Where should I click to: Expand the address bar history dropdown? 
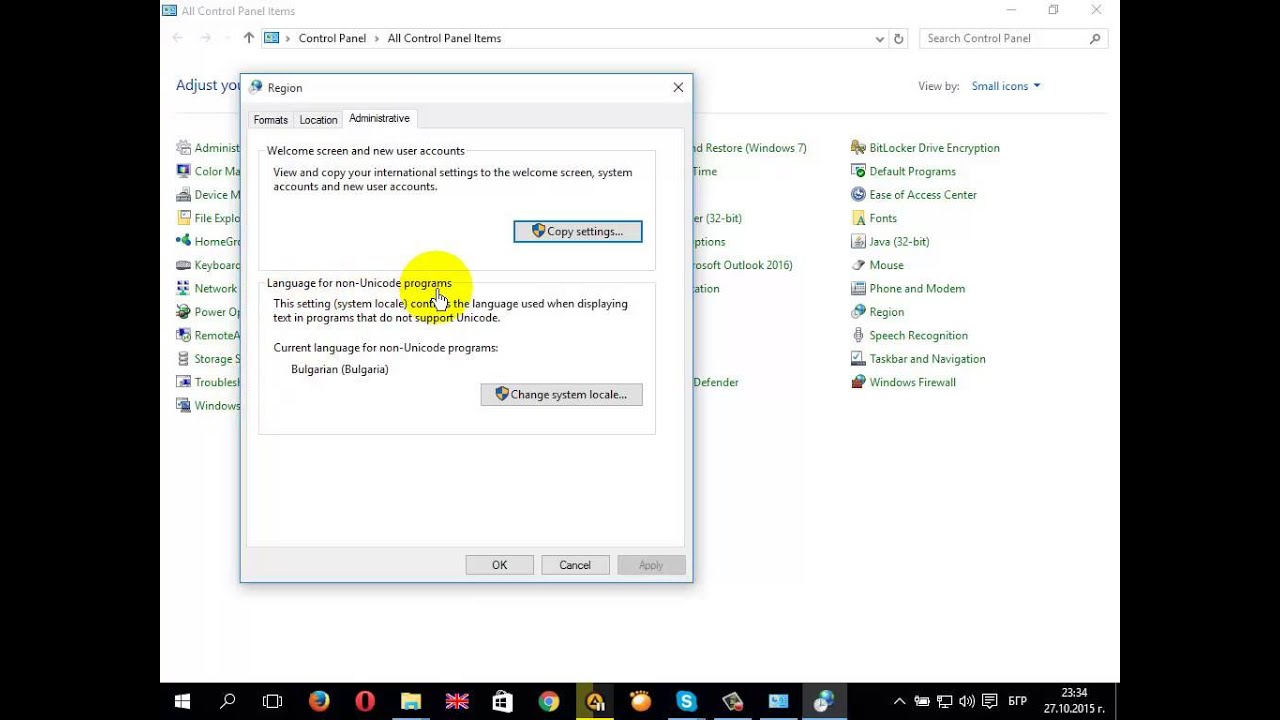click(x=879, y=39)
